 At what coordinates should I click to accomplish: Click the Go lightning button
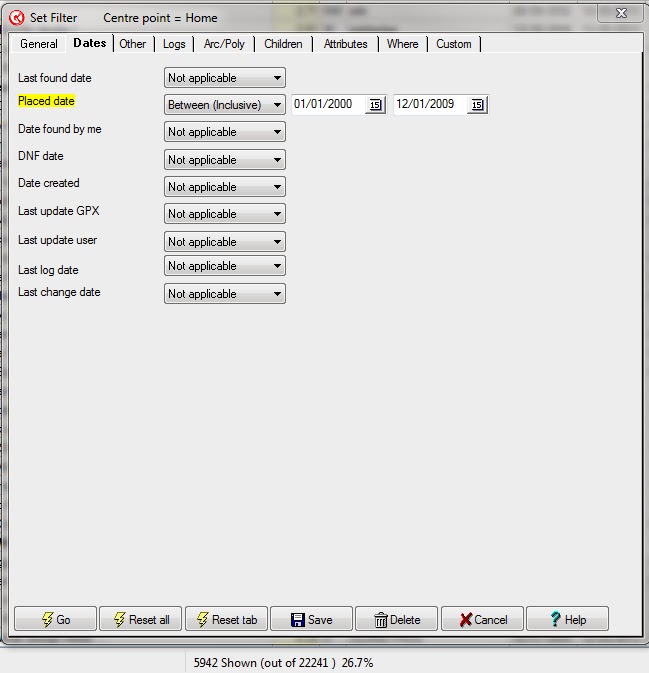point(55,619)
